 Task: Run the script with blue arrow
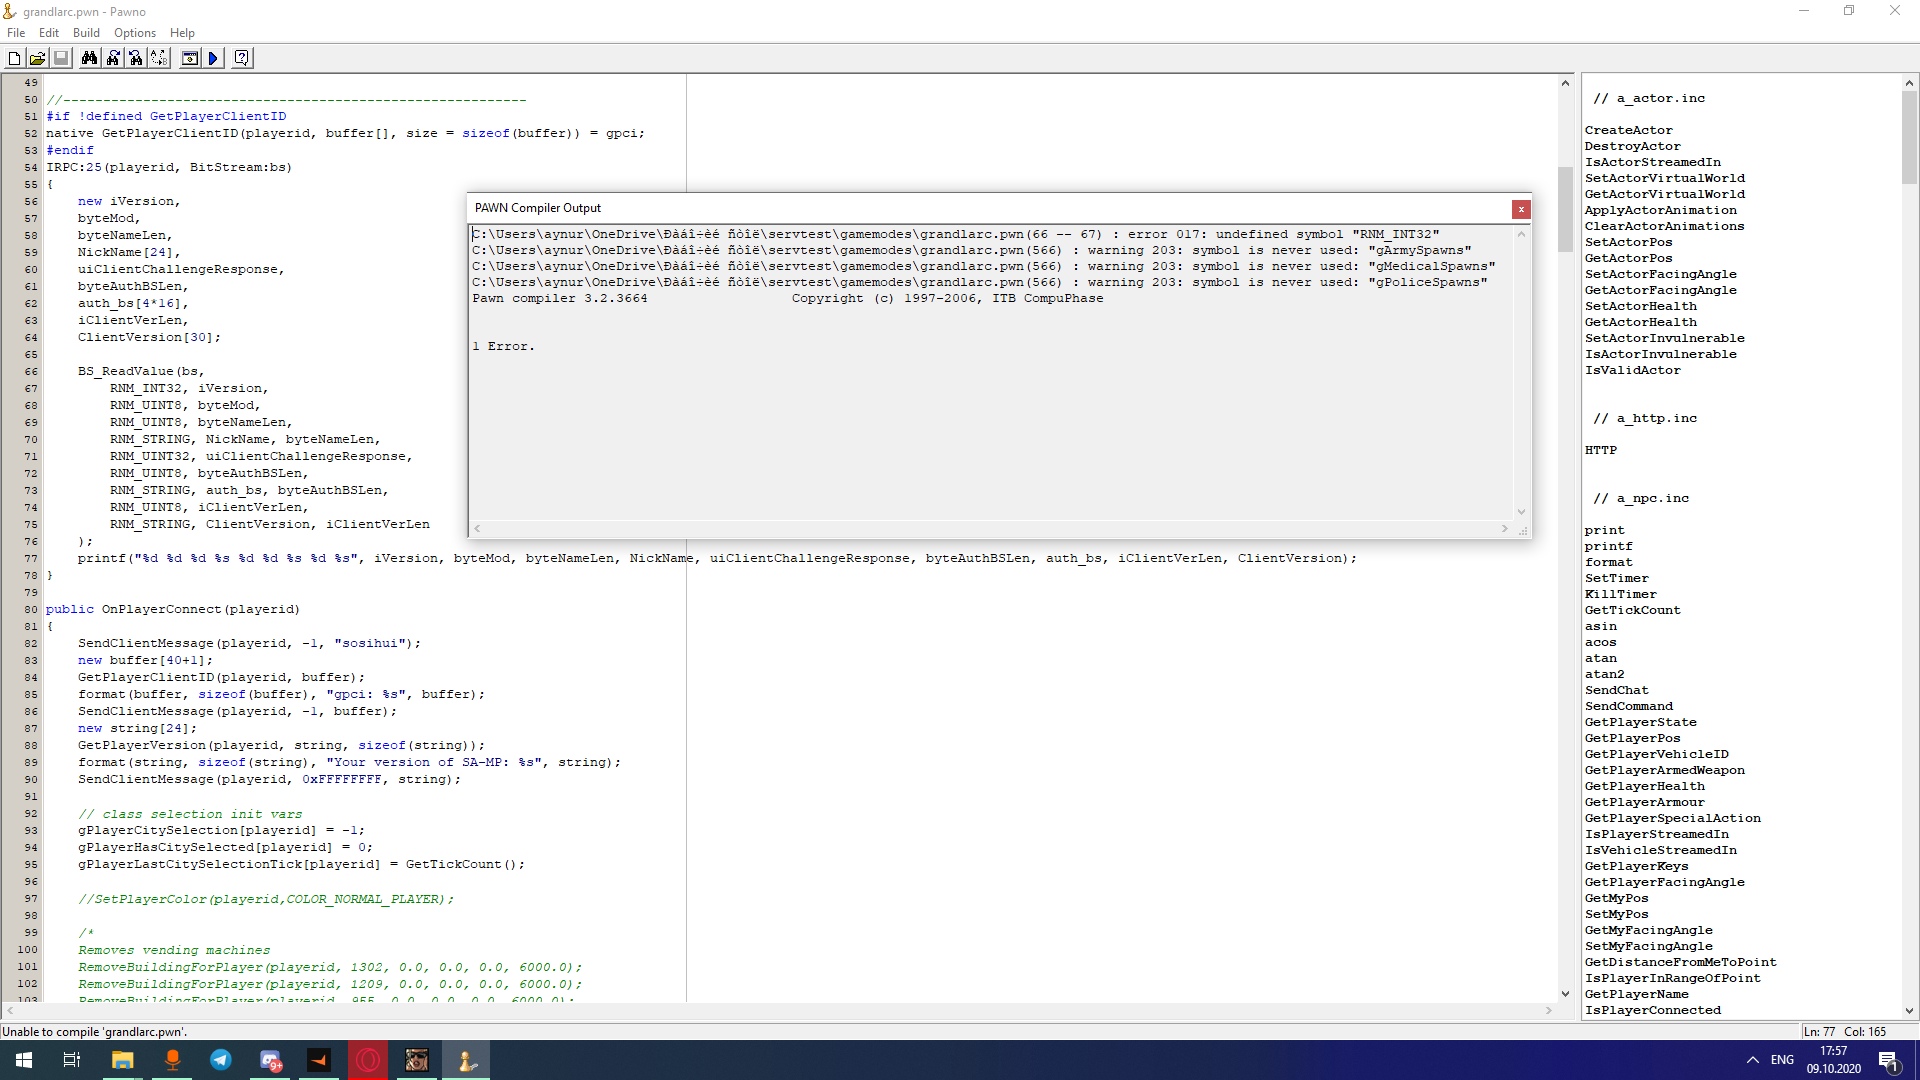(x=213, y=58)
